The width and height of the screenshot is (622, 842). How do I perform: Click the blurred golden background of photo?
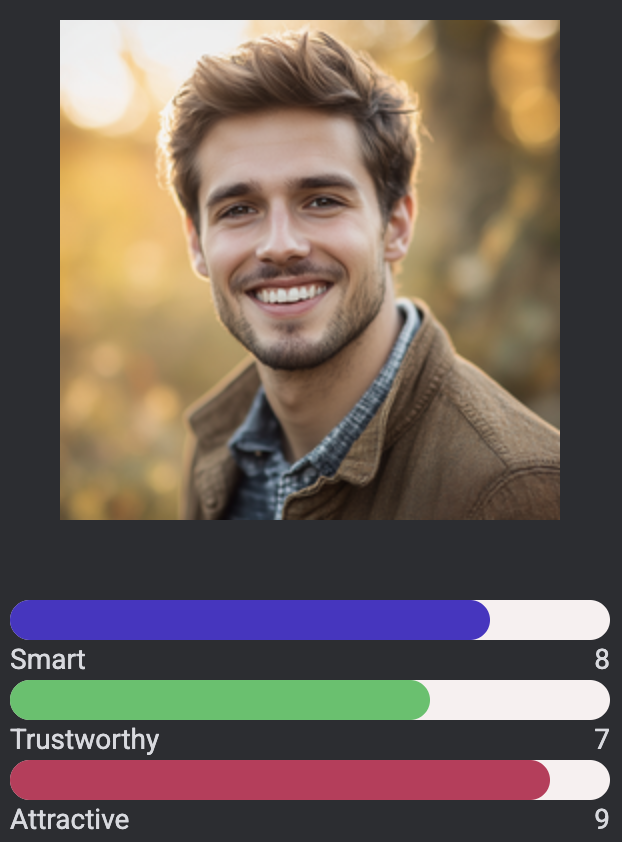[x=113, y=268]
